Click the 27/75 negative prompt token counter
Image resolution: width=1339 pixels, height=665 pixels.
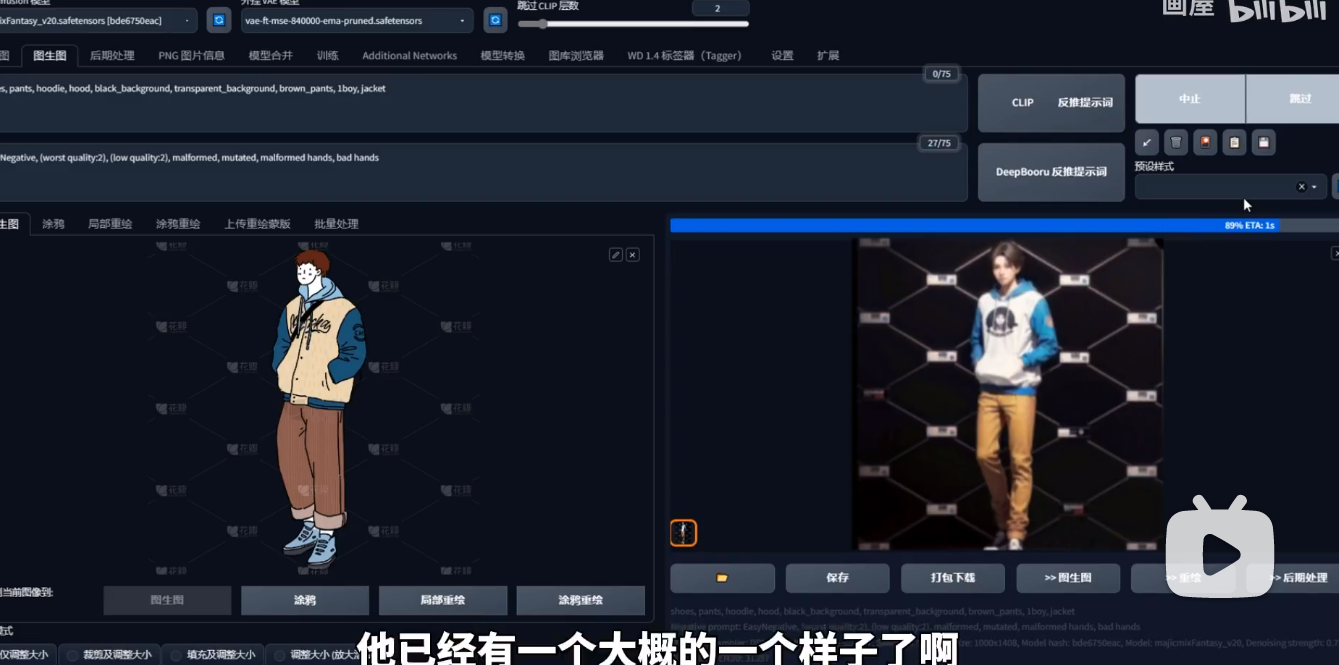point(939,143)
